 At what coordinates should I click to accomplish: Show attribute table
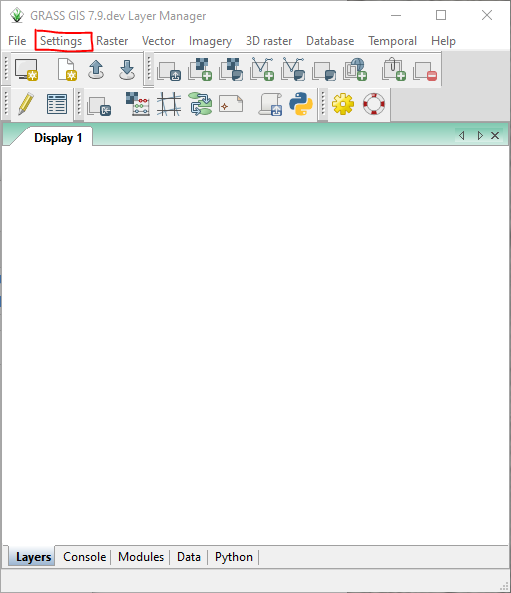[57, 104]
